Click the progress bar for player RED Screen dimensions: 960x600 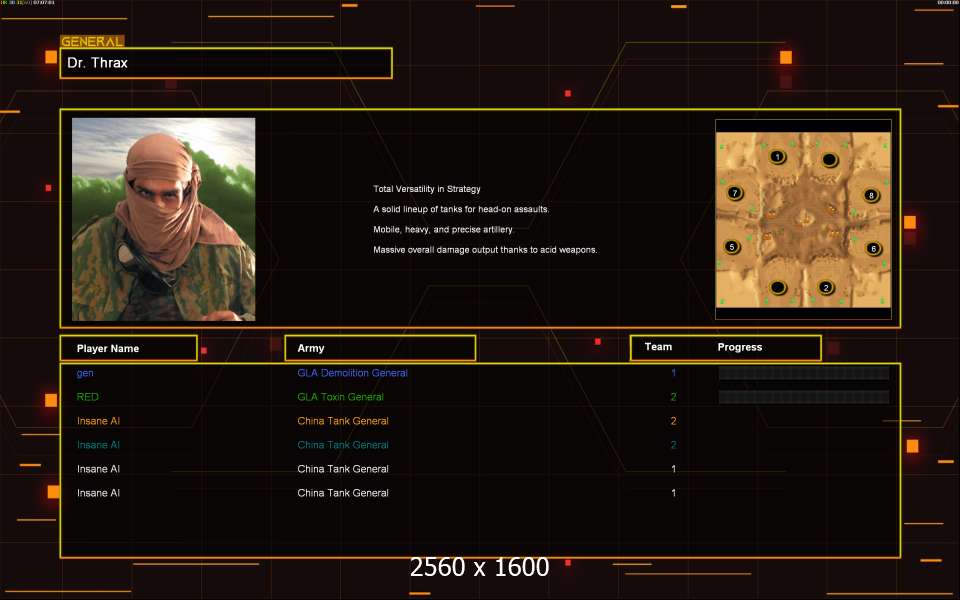click(803, 397)
